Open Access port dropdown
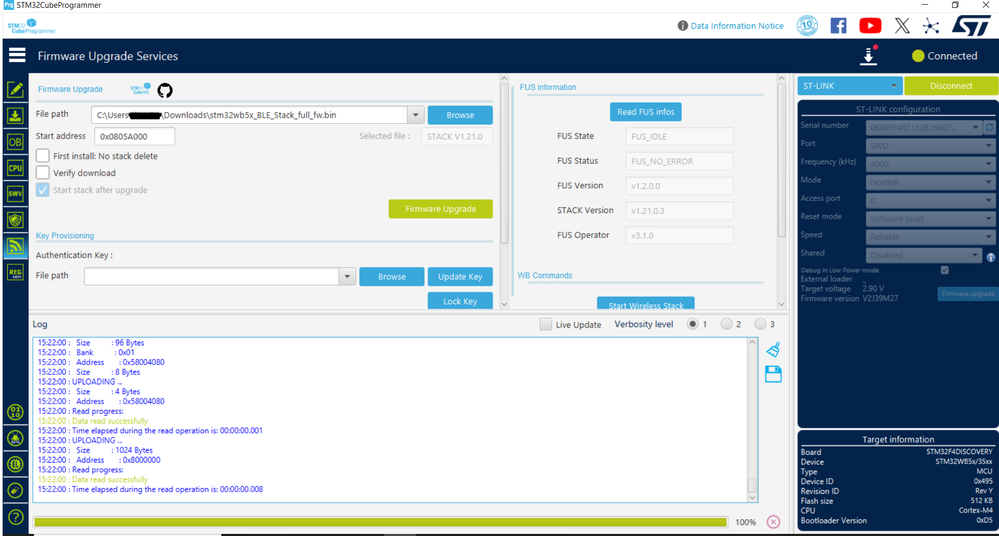This screenshot has width=999, height=536. pos(930,200)
